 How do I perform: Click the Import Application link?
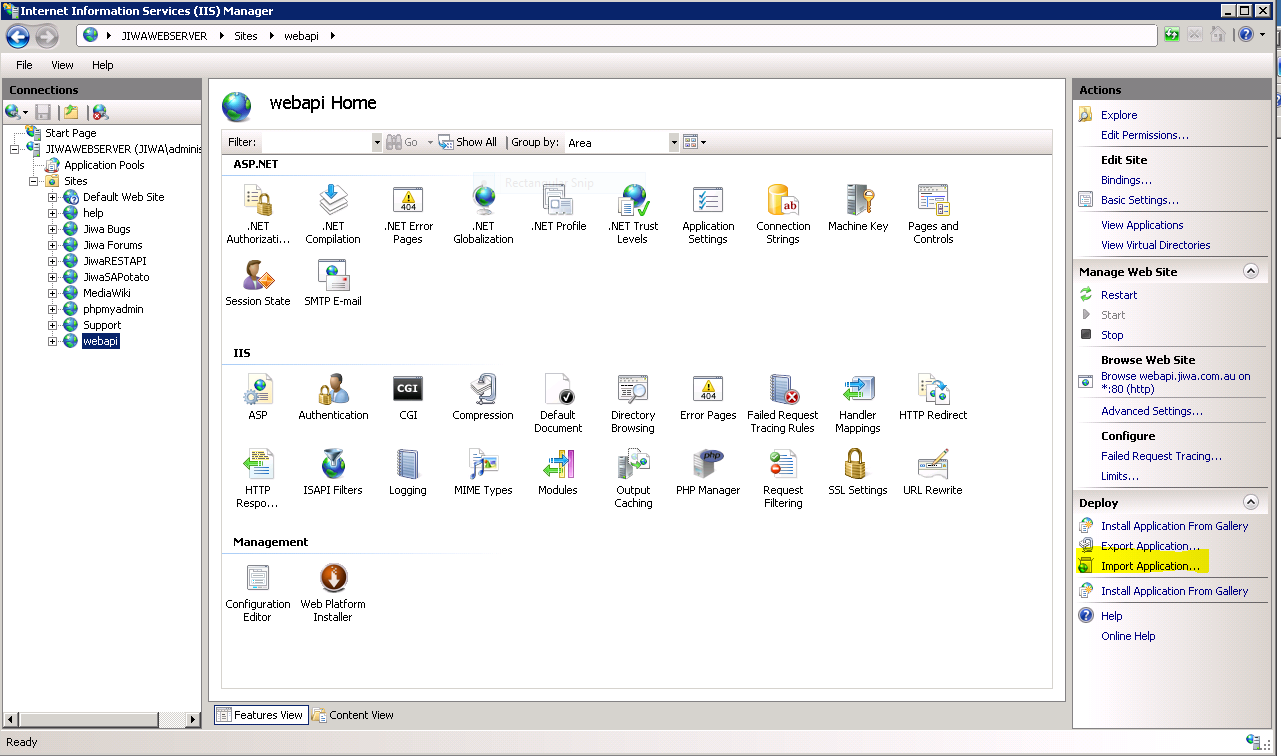point(1150,566)
